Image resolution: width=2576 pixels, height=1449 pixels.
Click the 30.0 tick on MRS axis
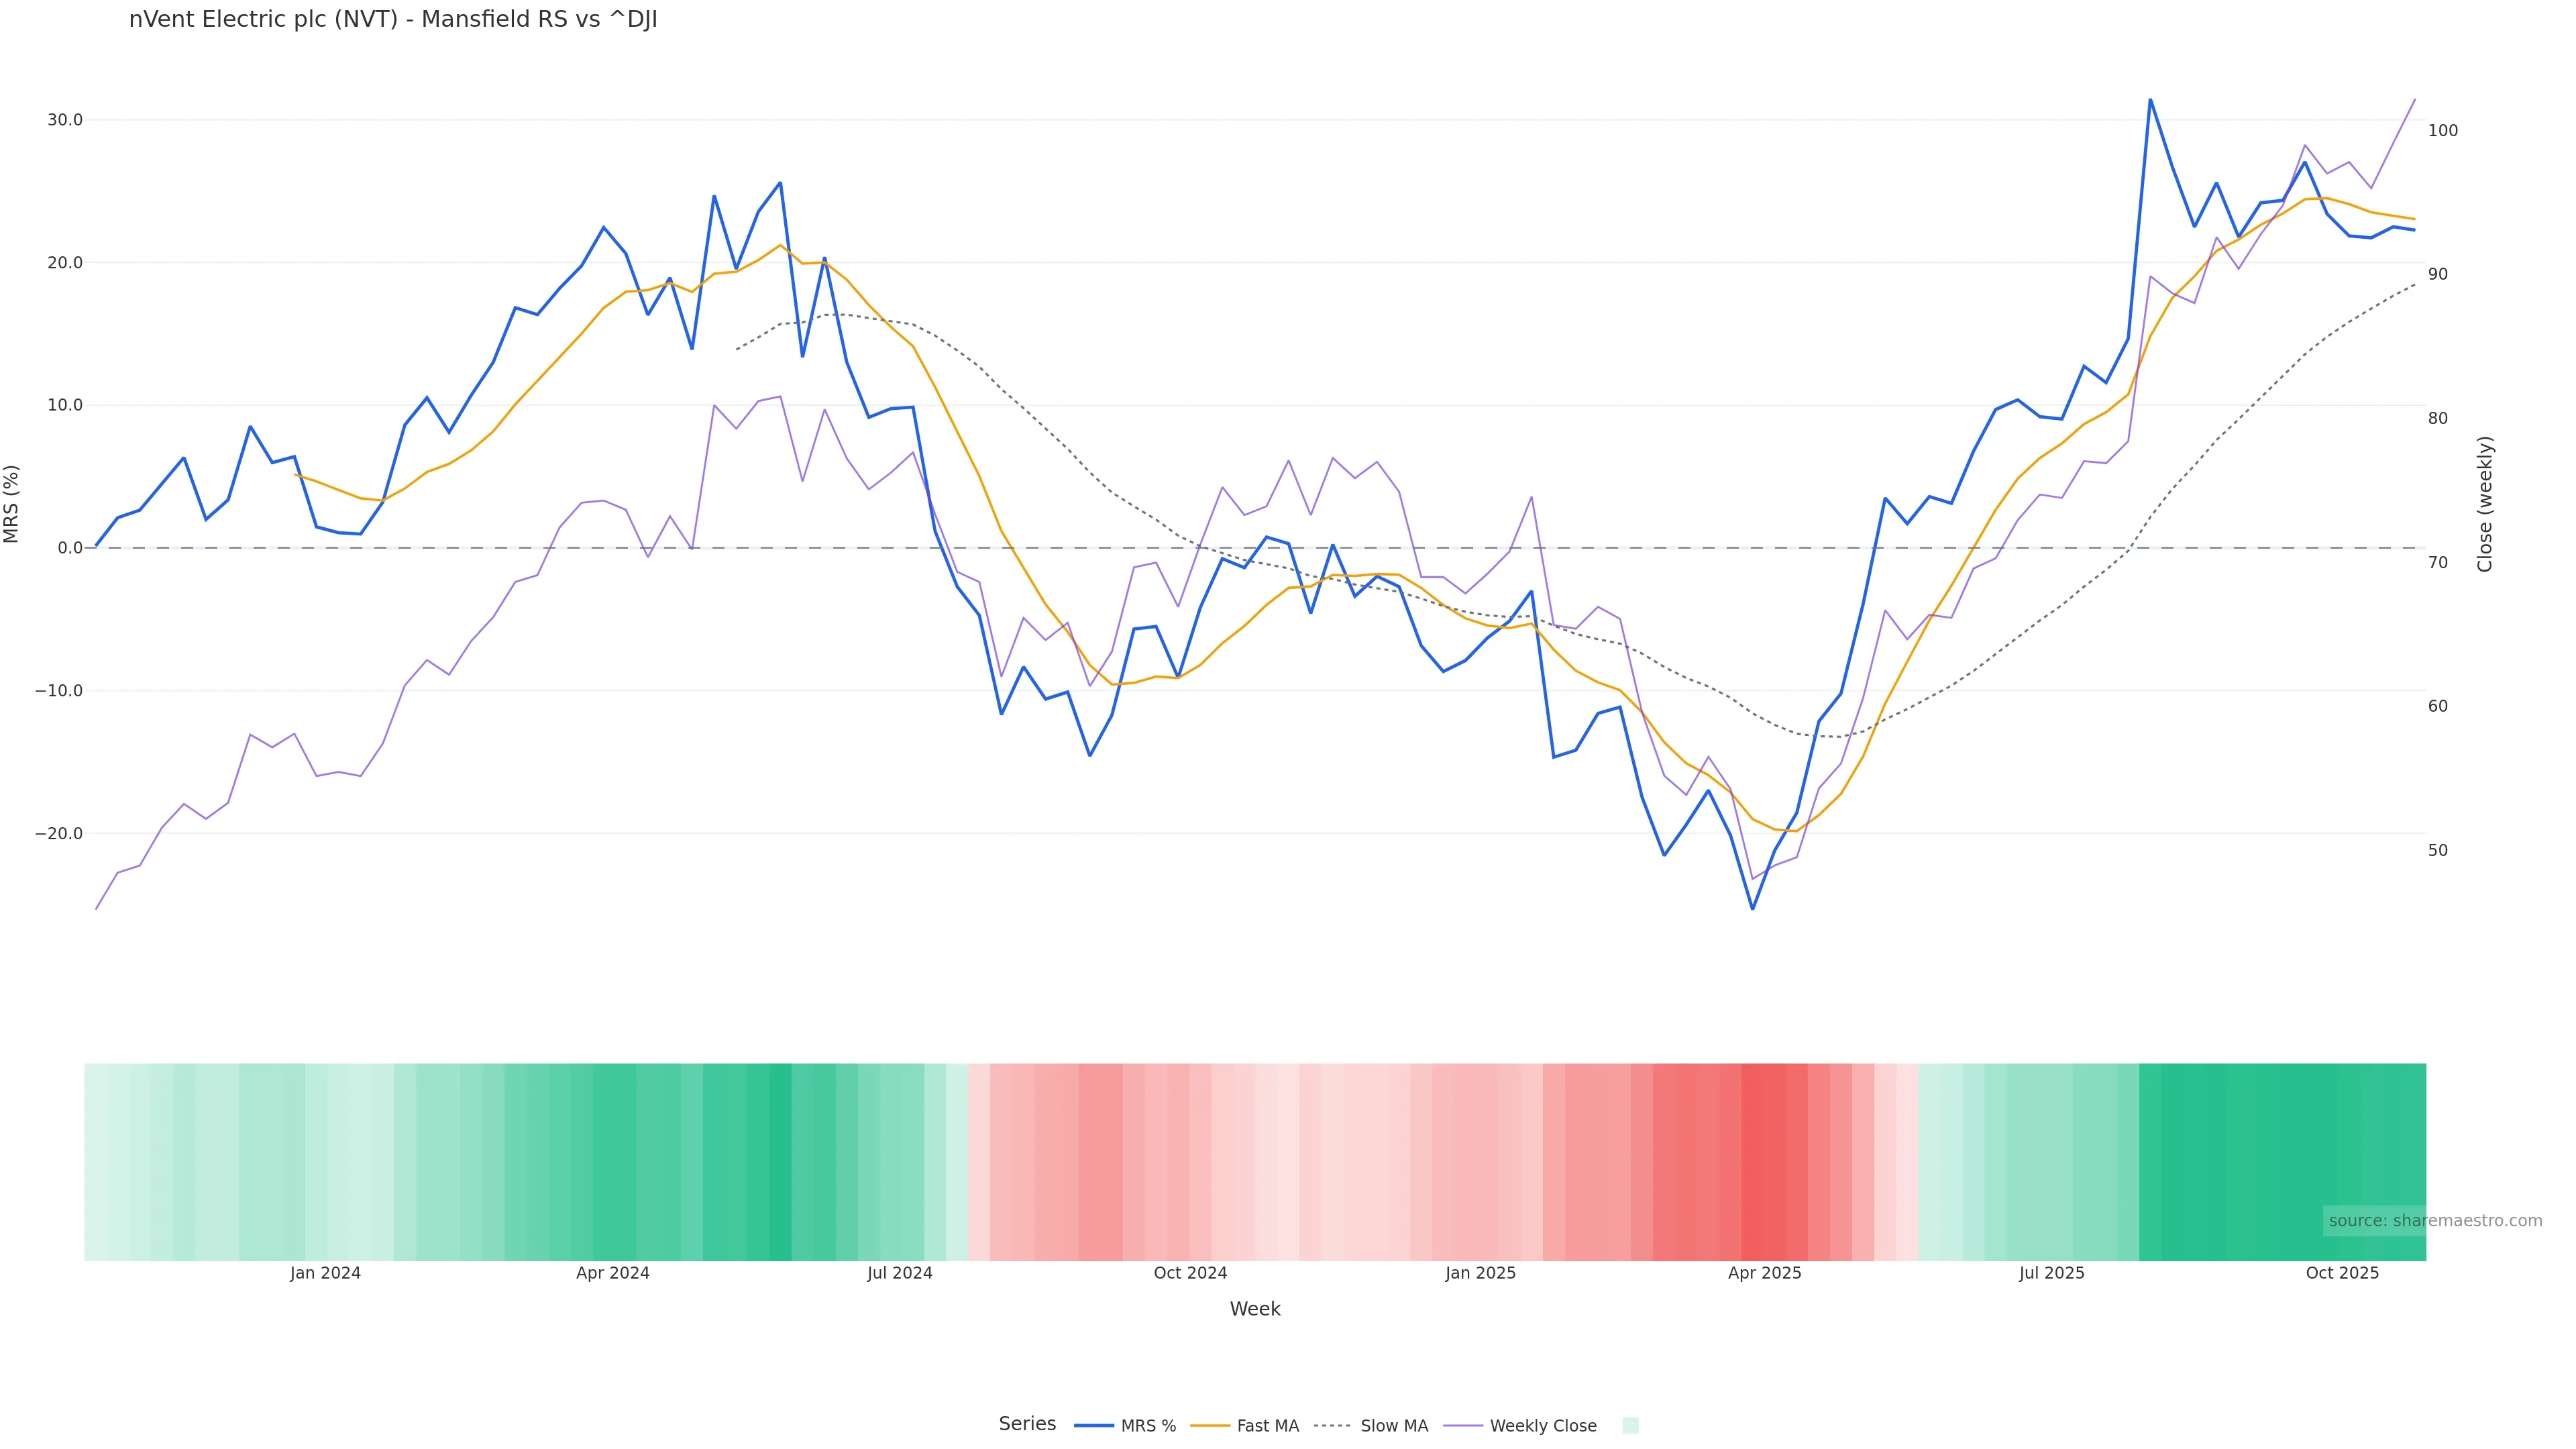click(x=65, y=120)
